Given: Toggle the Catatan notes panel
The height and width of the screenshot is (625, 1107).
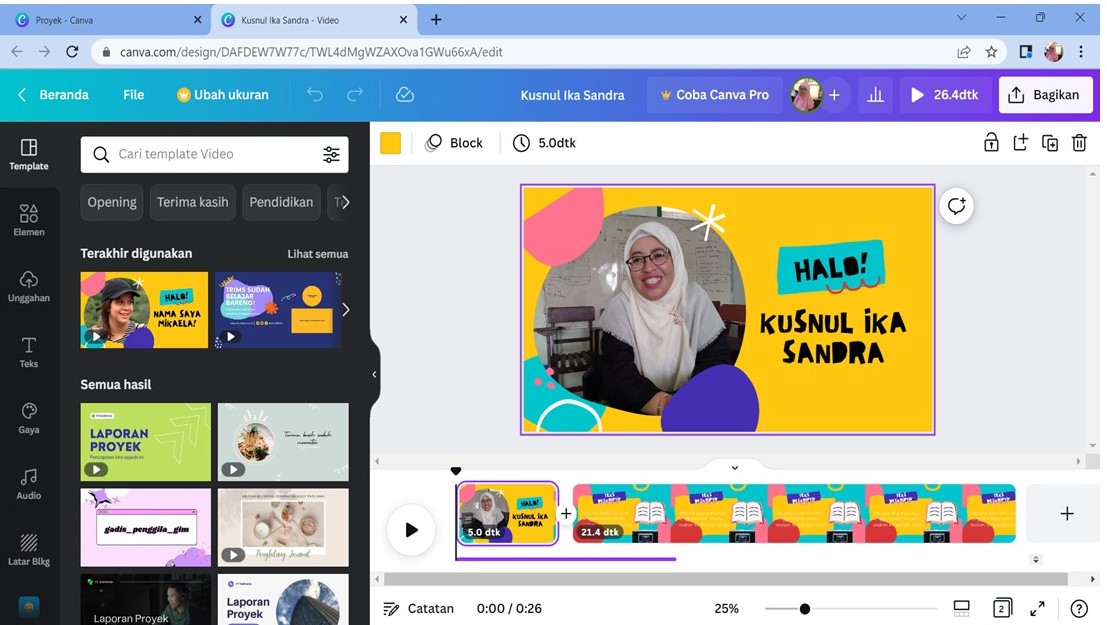Looking at the screenshot, I should point(419,608).
